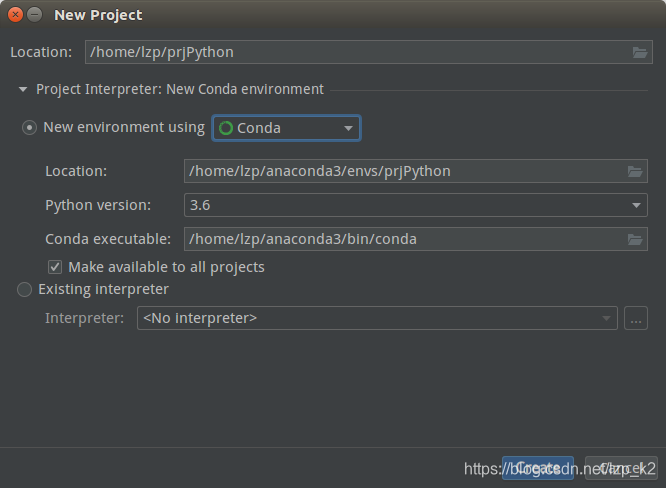The width and height of the screenshot is (666, 488).
Task: Click the green Conda logo icon
Action: click(226, 128)
